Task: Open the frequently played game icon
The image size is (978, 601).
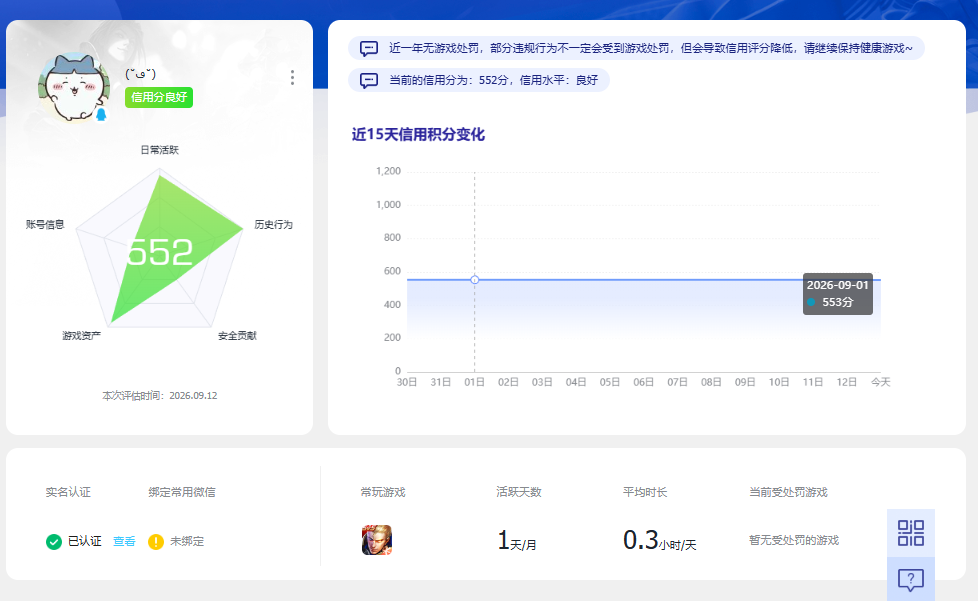Action: pos(377,540)
